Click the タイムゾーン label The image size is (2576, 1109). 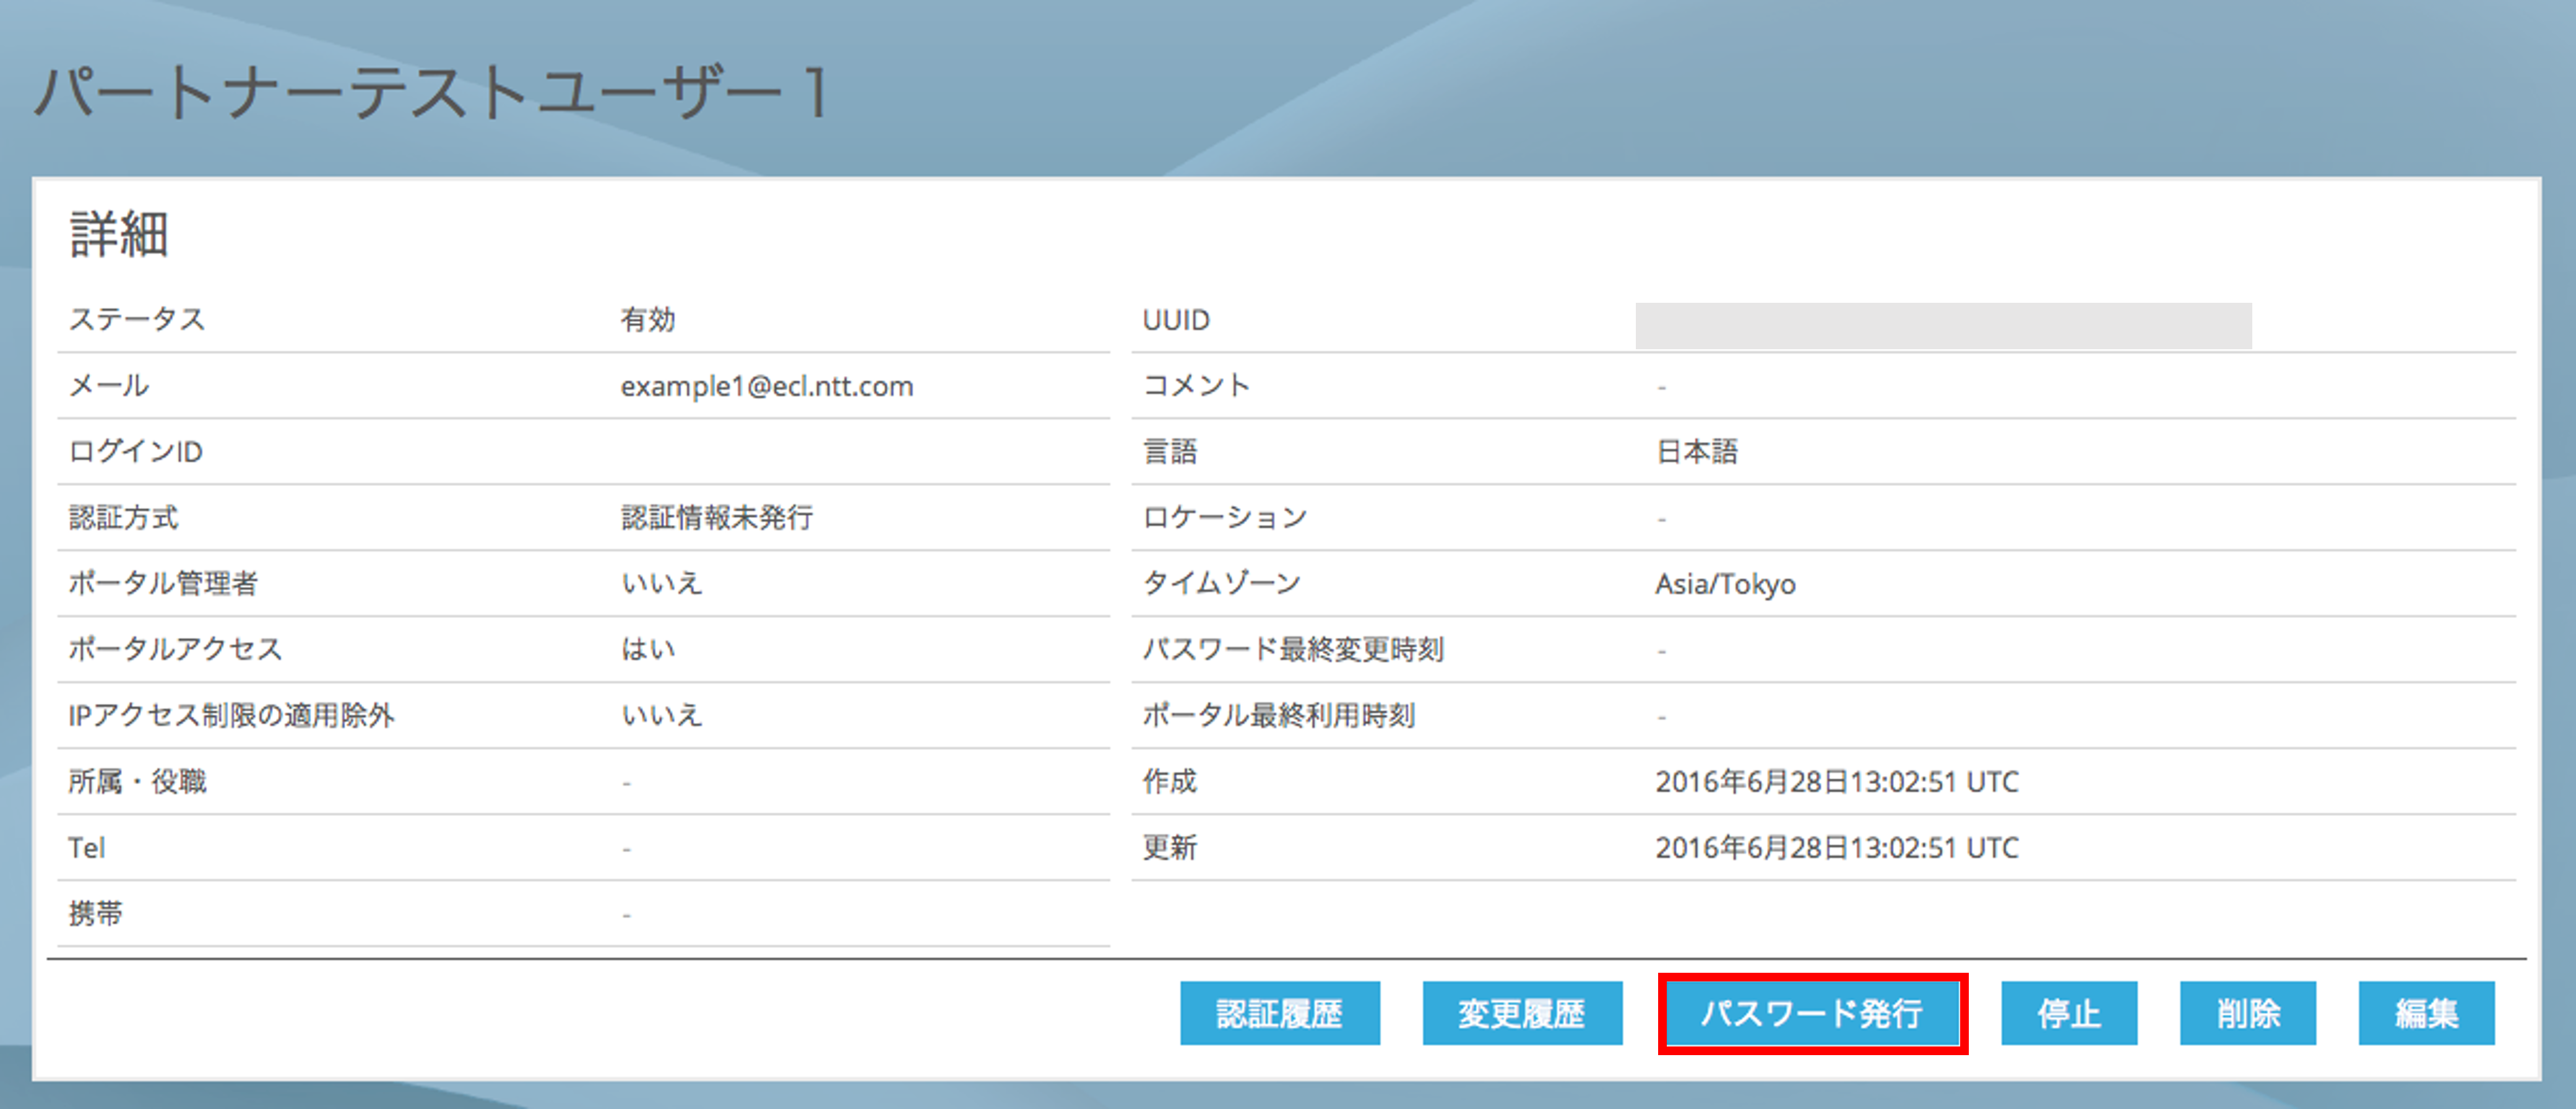[1221, 583]
